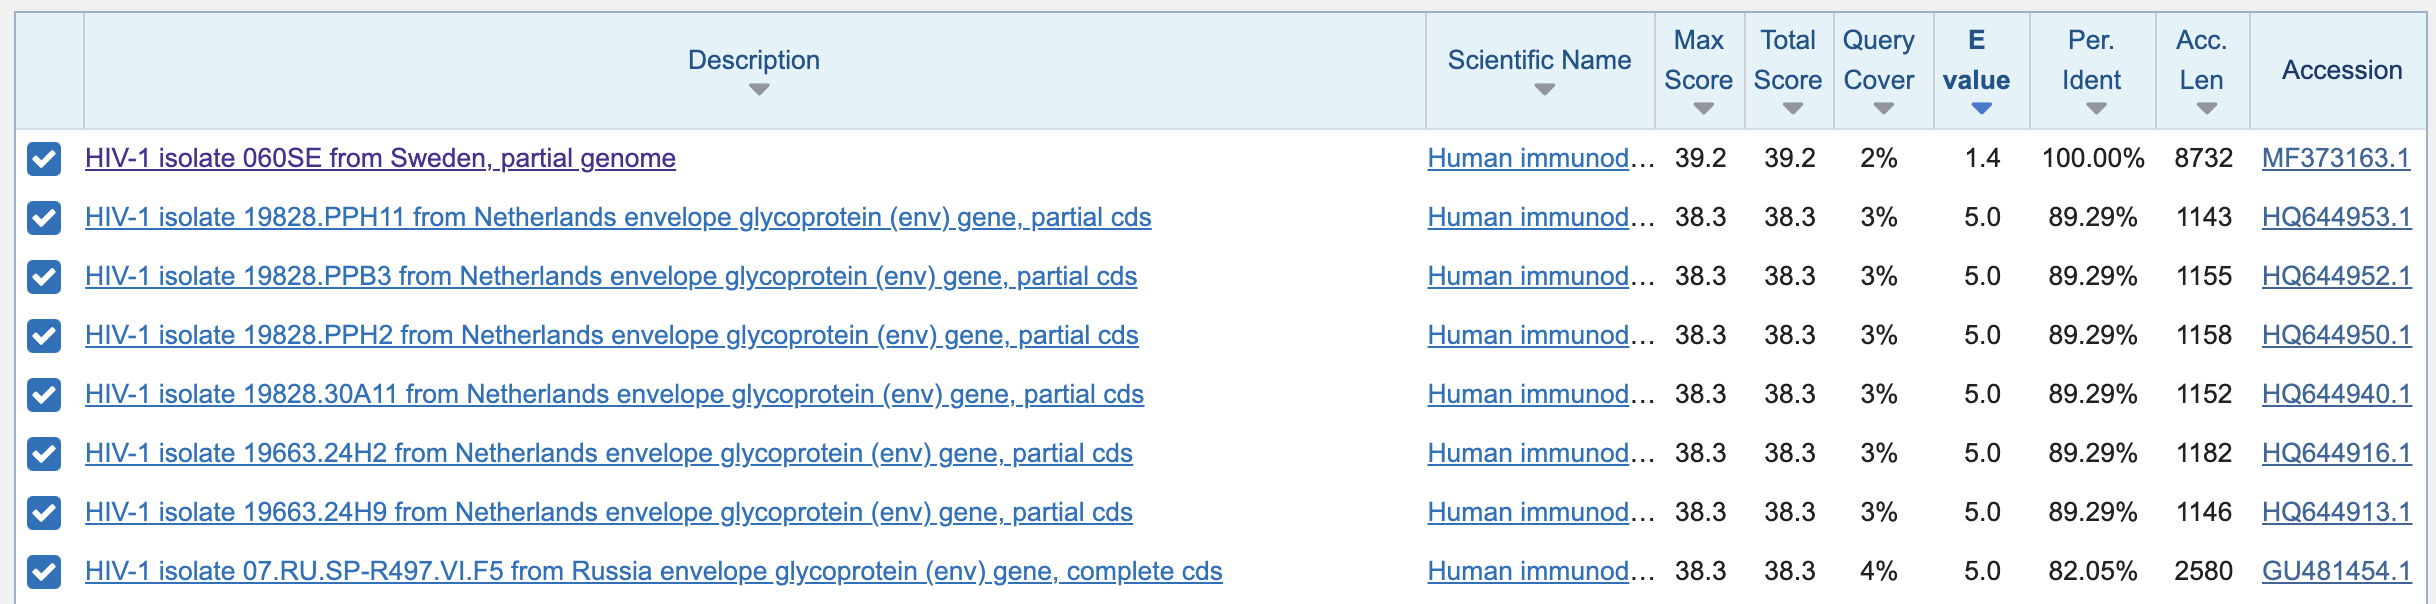
Task: Click sort arrow under Per. Ident
Action: click(2096, 109)
